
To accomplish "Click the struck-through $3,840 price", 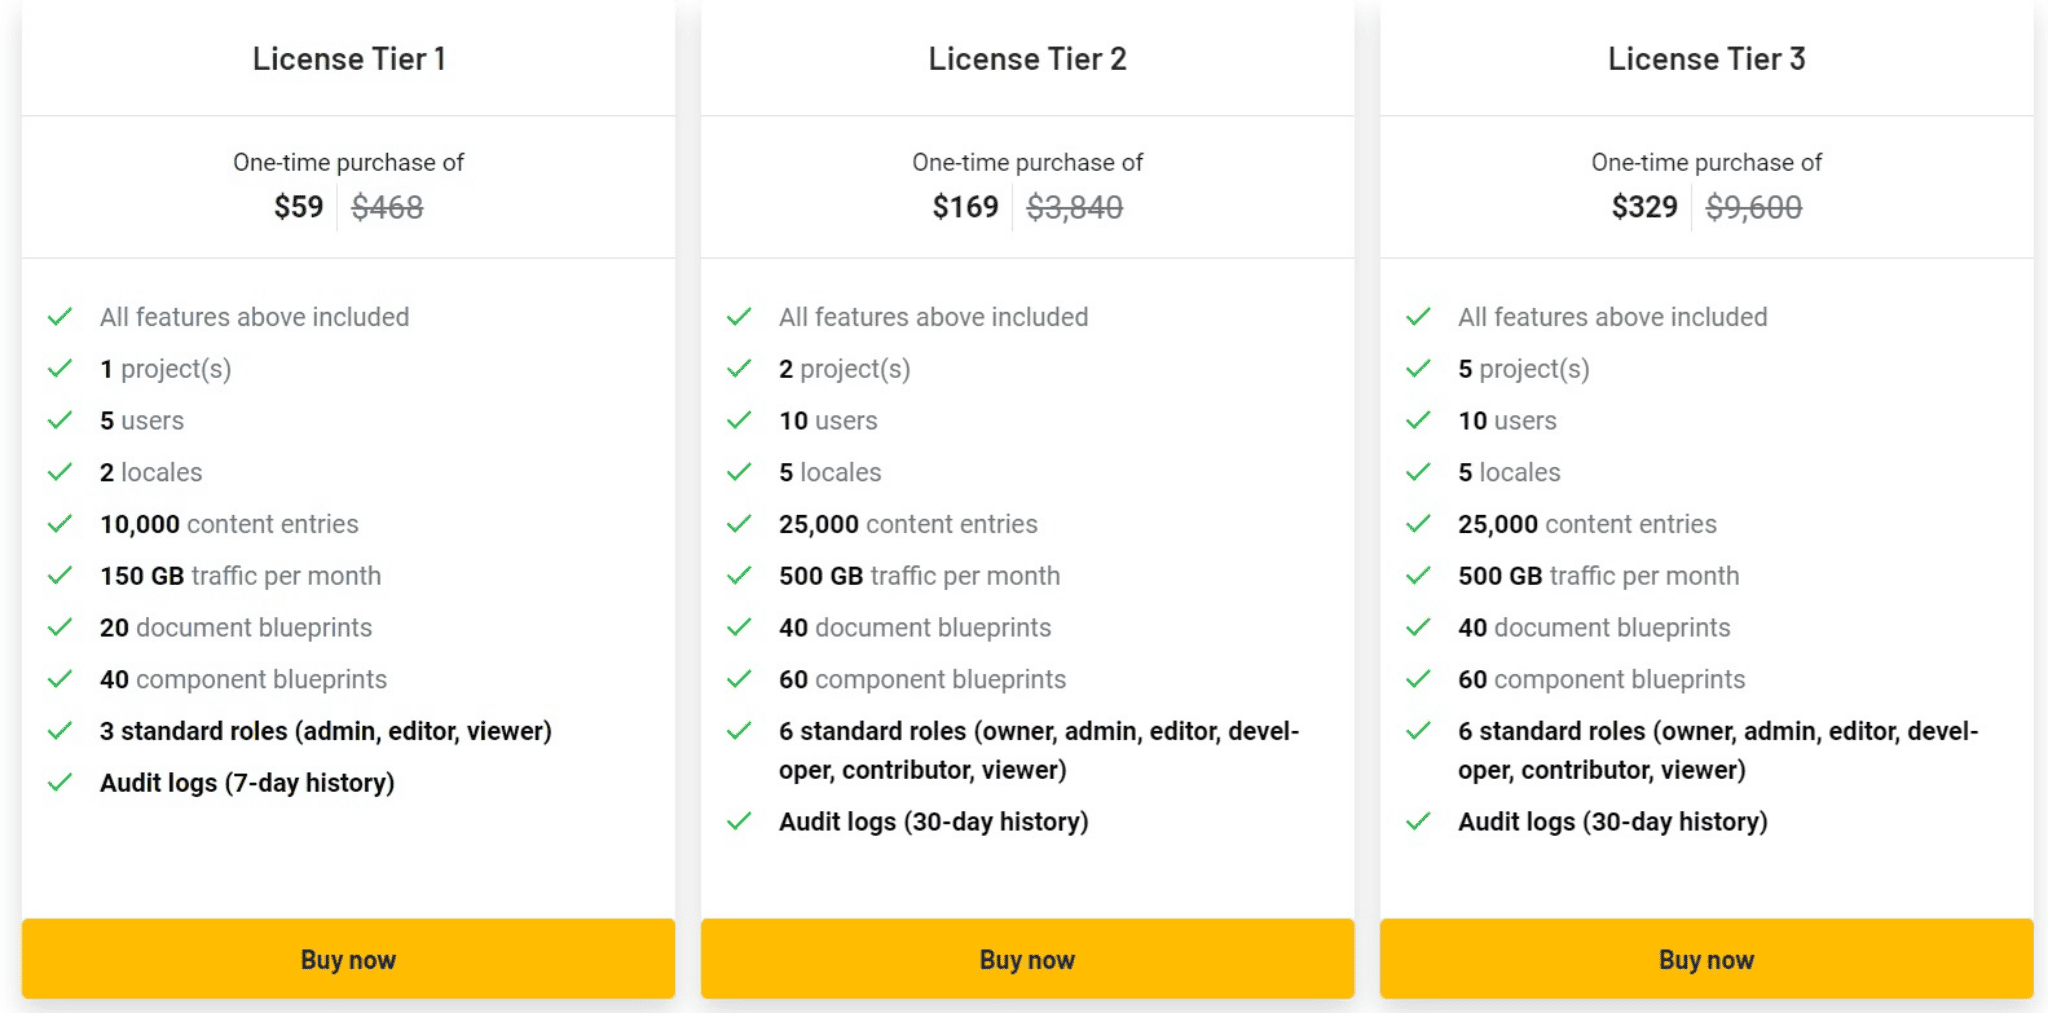I will pyautogui.click(x=1075, y=207).
